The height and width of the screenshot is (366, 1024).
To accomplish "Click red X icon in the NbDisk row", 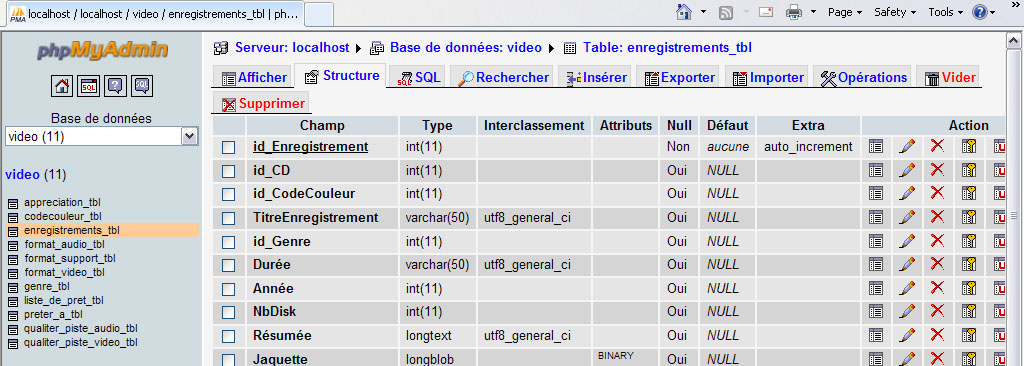I will [937, 312].
